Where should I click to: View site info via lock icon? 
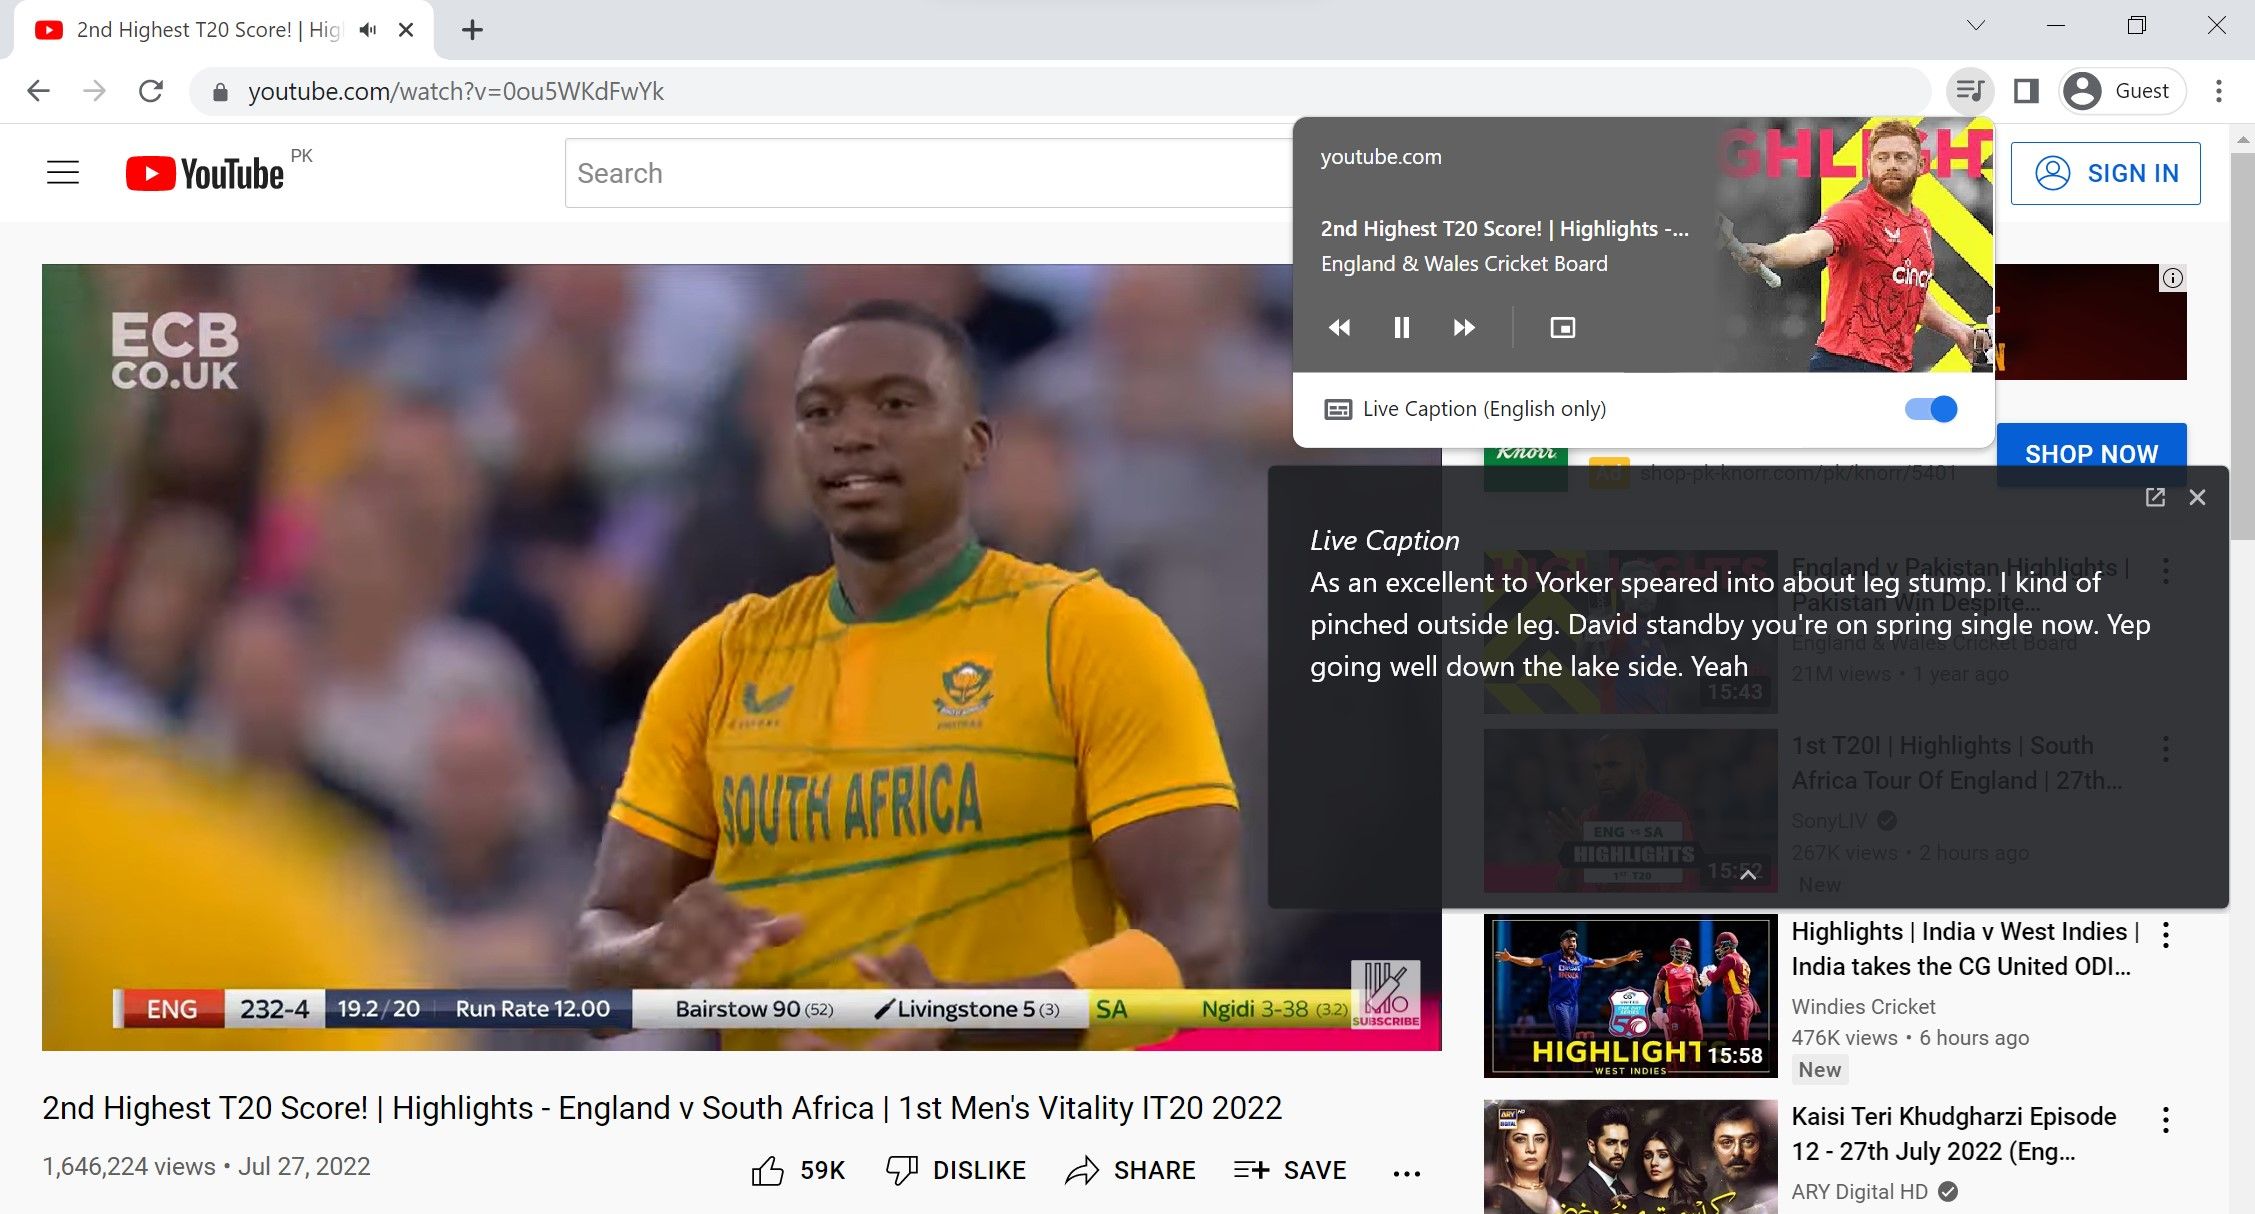pos(220,92)
